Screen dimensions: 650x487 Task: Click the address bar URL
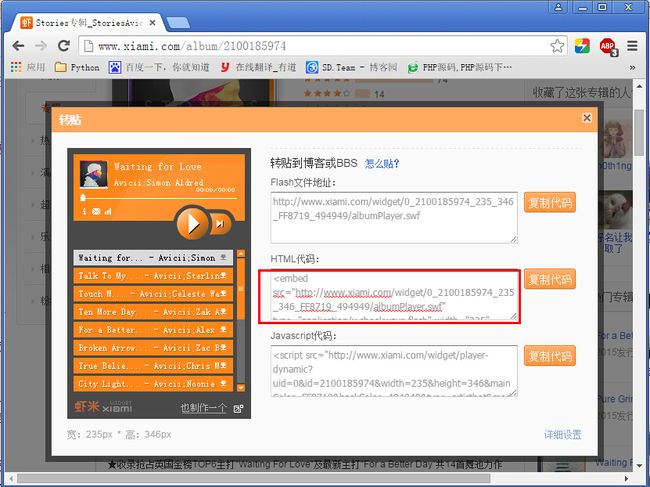[192, 46]
